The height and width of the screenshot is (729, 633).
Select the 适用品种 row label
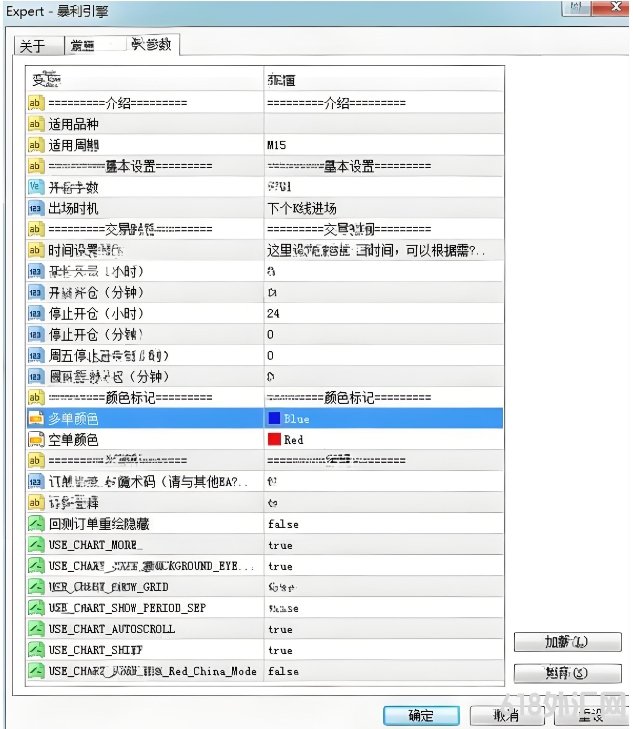tap(73, 124)
